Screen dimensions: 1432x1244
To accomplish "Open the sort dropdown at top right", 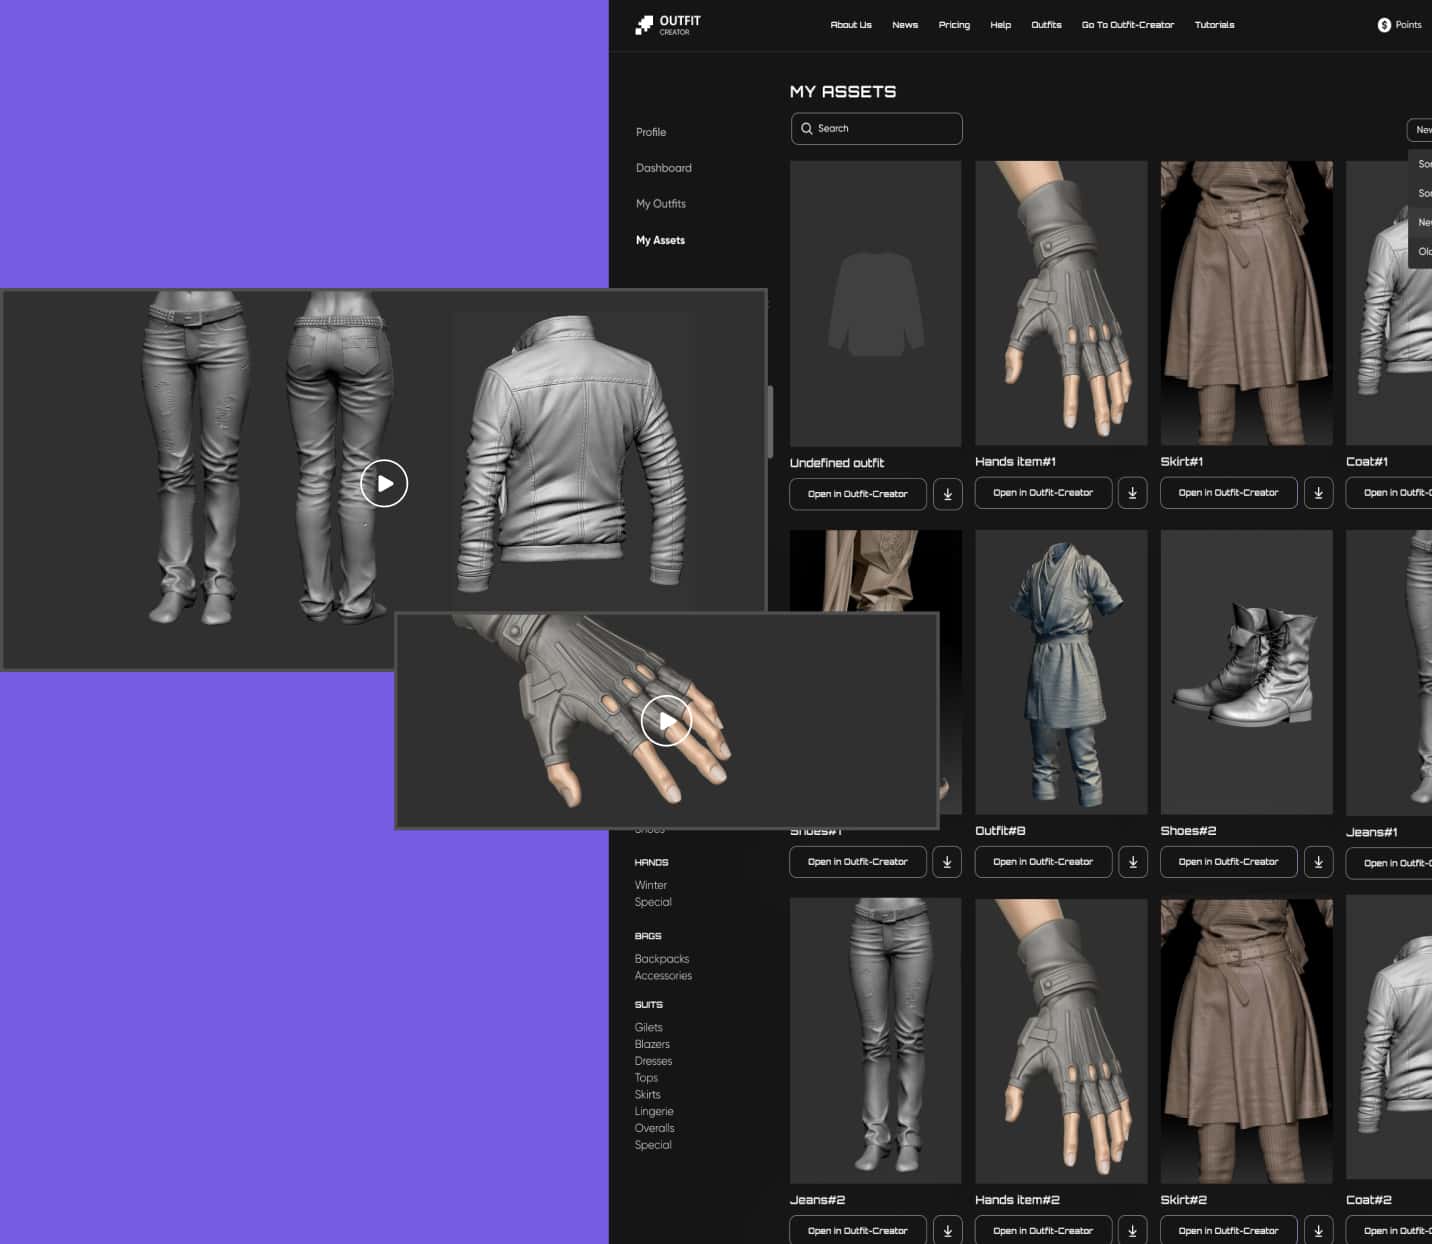I will [x=1420, y=130].
